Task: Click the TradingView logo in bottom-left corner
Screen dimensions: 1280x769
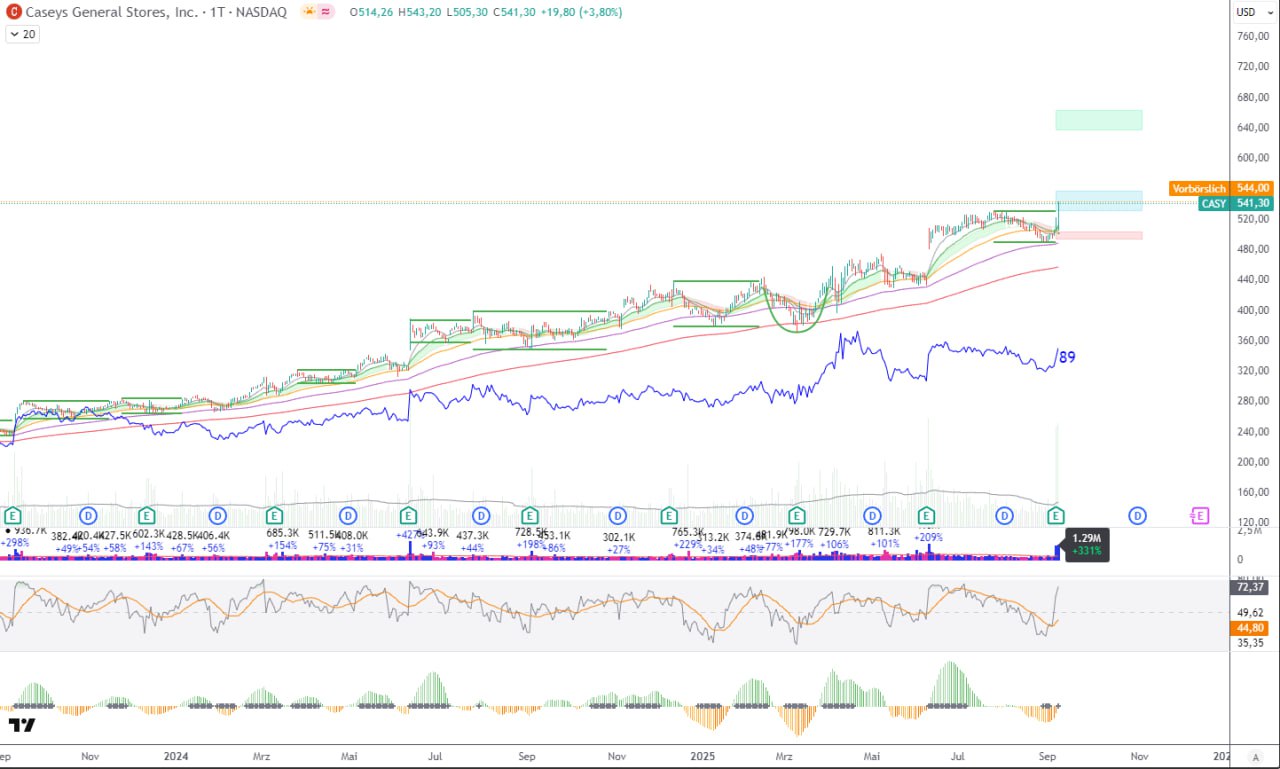Action: pyautogui.click(x=21, y=724)
